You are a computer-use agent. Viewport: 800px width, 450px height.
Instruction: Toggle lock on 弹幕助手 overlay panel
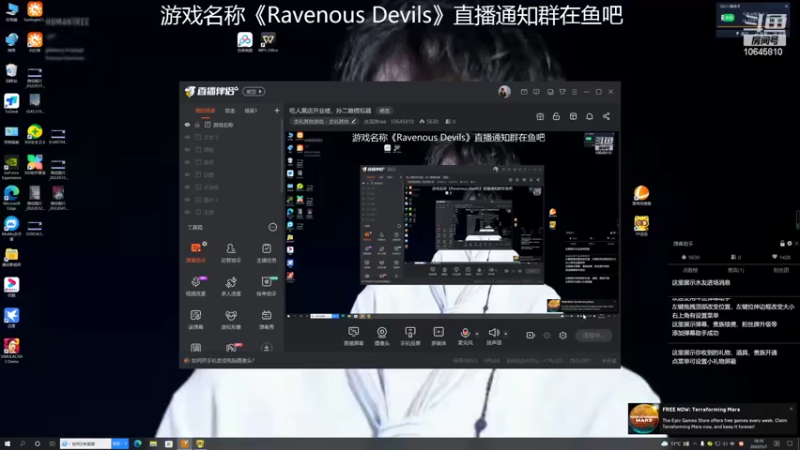click(x=782, y=244)
